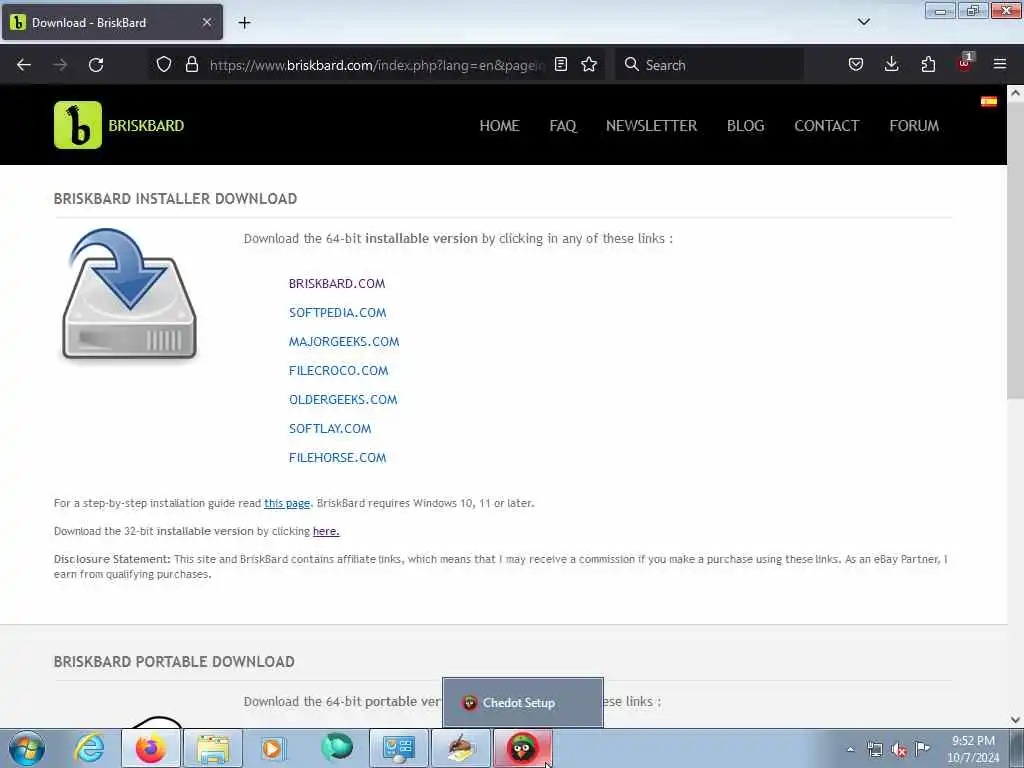Screen dimensions: 1024x768
Task: Open the pen and paper taskbar icon
Action: point(460,748)
